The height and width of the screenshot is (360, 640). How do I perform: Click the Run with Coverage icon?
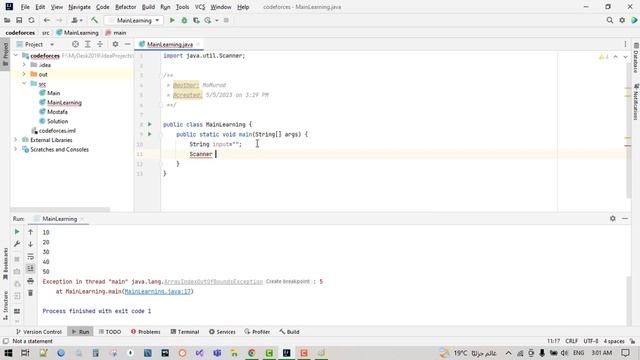point(196,20)
